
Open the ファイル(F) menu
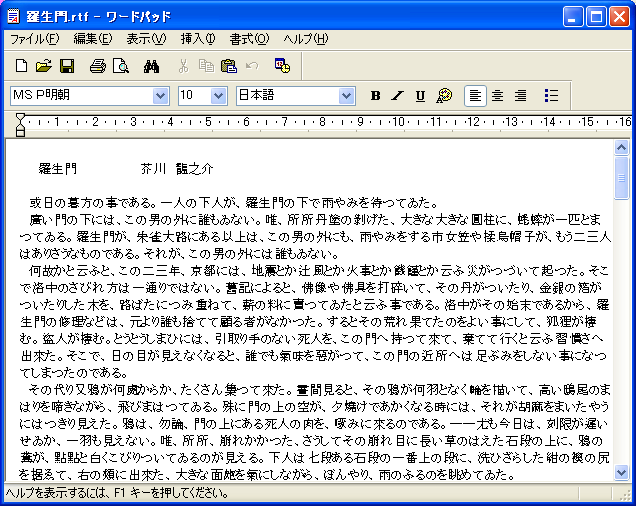pos(34,39)
